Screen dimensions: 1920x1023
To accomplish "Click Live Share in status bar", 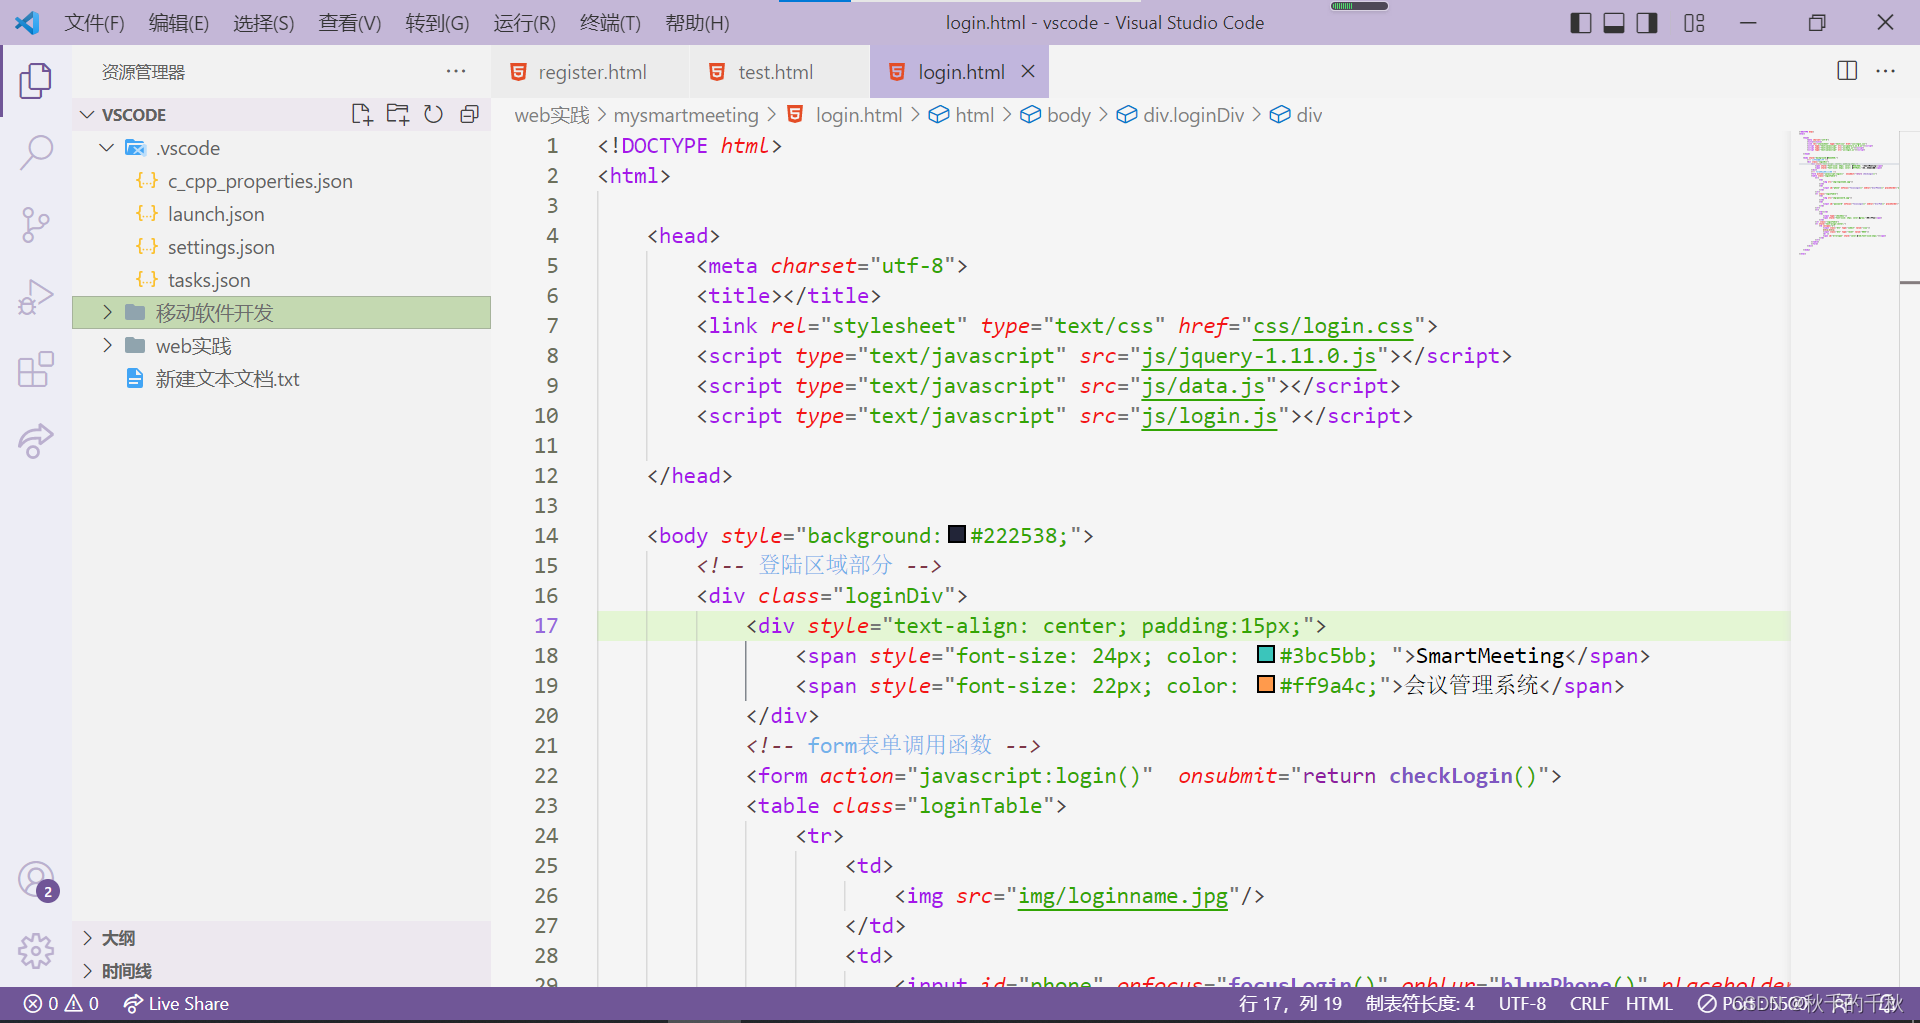I will pyautogui.click(x=176, y=1004).
